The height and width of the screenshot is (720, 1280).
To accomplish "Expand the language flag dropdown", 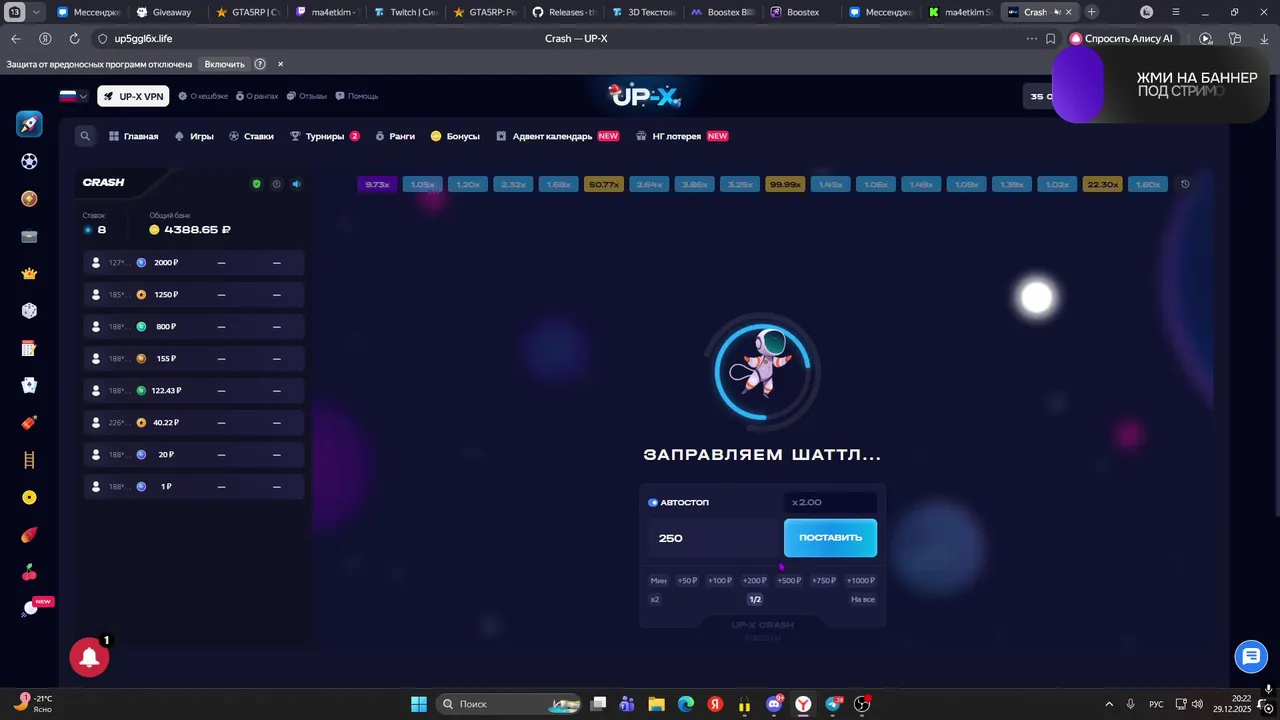I will pos(73,96).
